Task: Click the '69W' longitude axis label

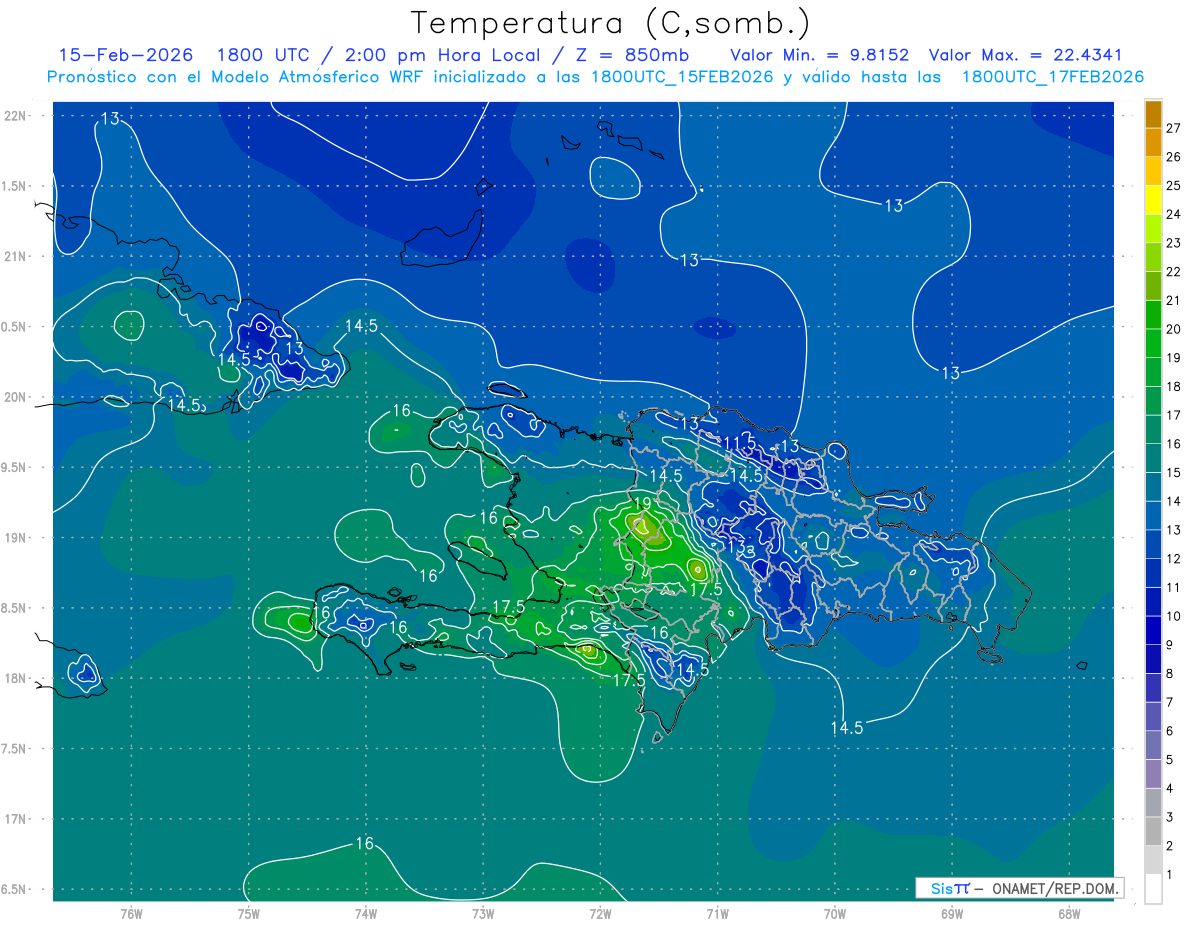Action: pos(952,914)
